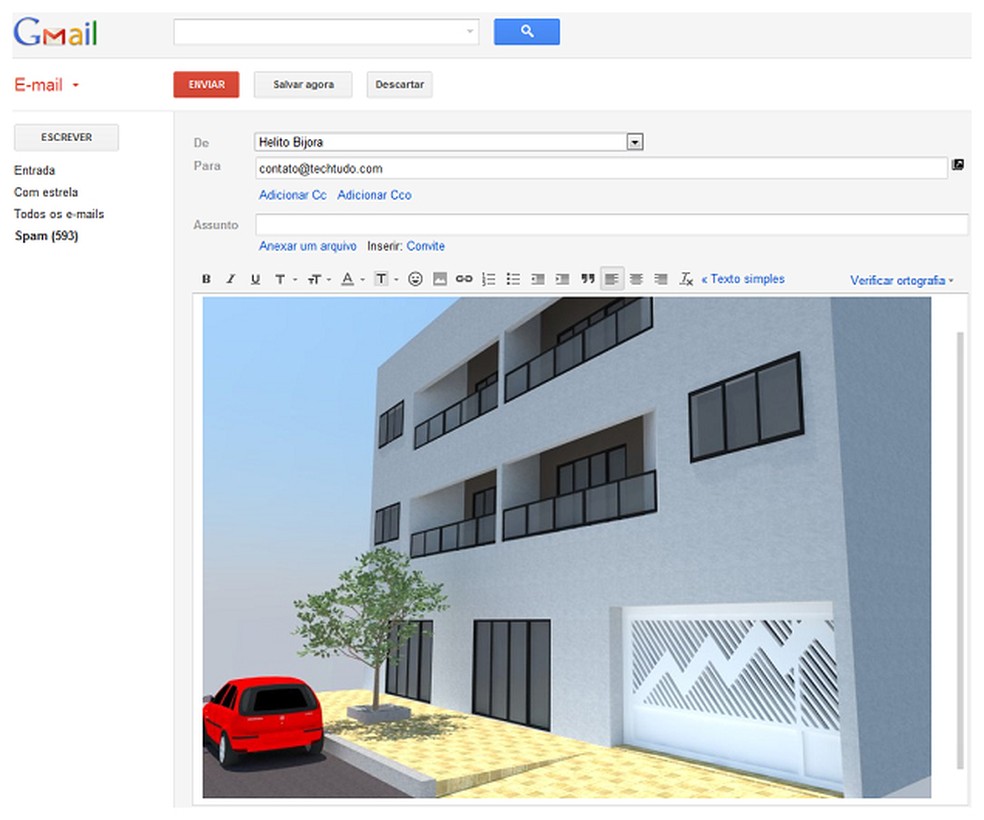This screenshot has height=820, width=984.
Task: Click the Para recipient field
Action: click(x=601, y=168)
